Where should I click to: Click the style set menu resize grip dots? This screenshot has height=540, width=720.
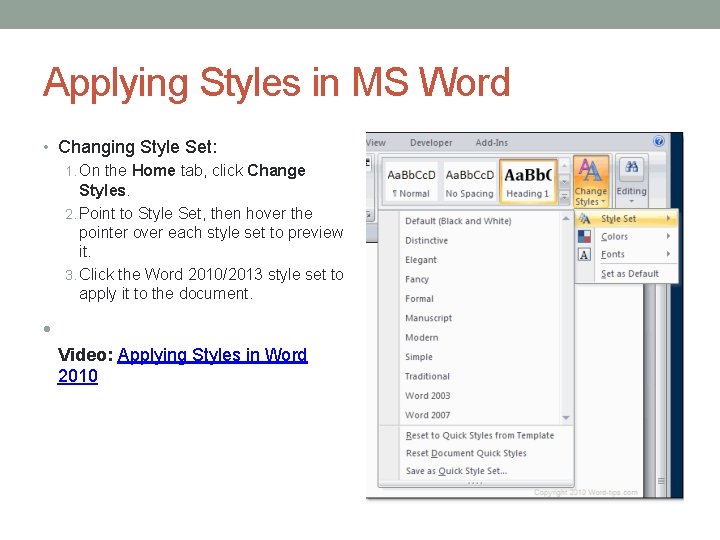pyautogui.click(x=475, y=483)
